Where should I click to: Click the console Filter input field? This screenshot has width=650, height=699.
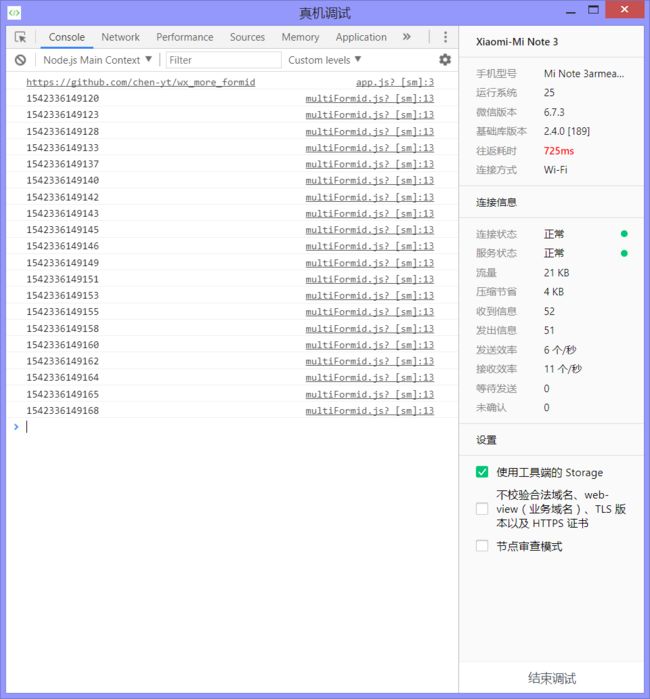(x=222, y=60)
